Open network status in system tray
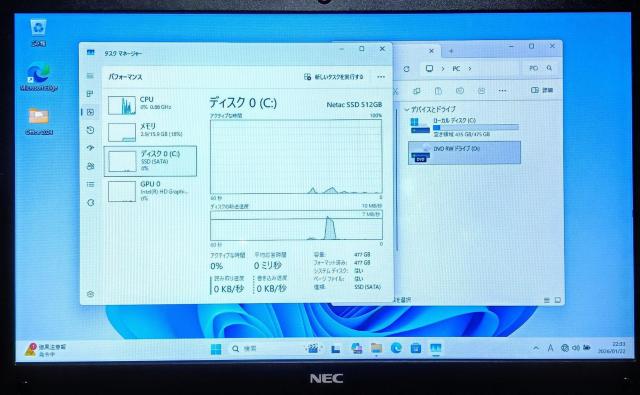 (565, 348)
